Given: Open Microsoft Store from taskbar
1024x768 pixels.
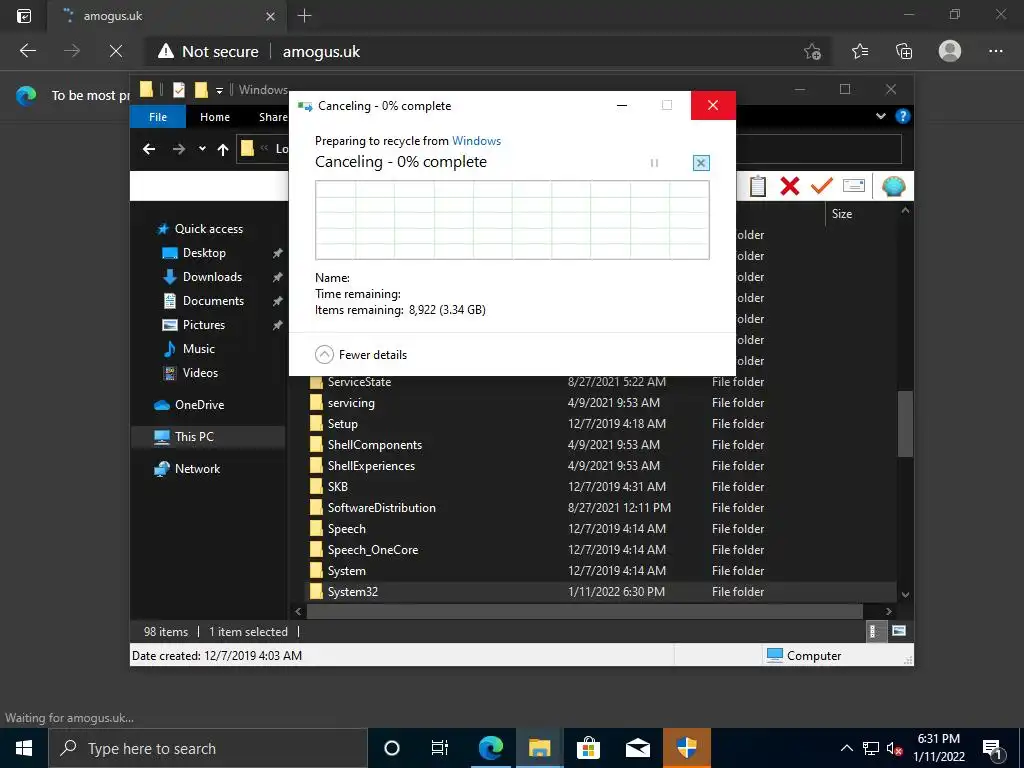Looking at the screenshot, I should click(588, 748).
